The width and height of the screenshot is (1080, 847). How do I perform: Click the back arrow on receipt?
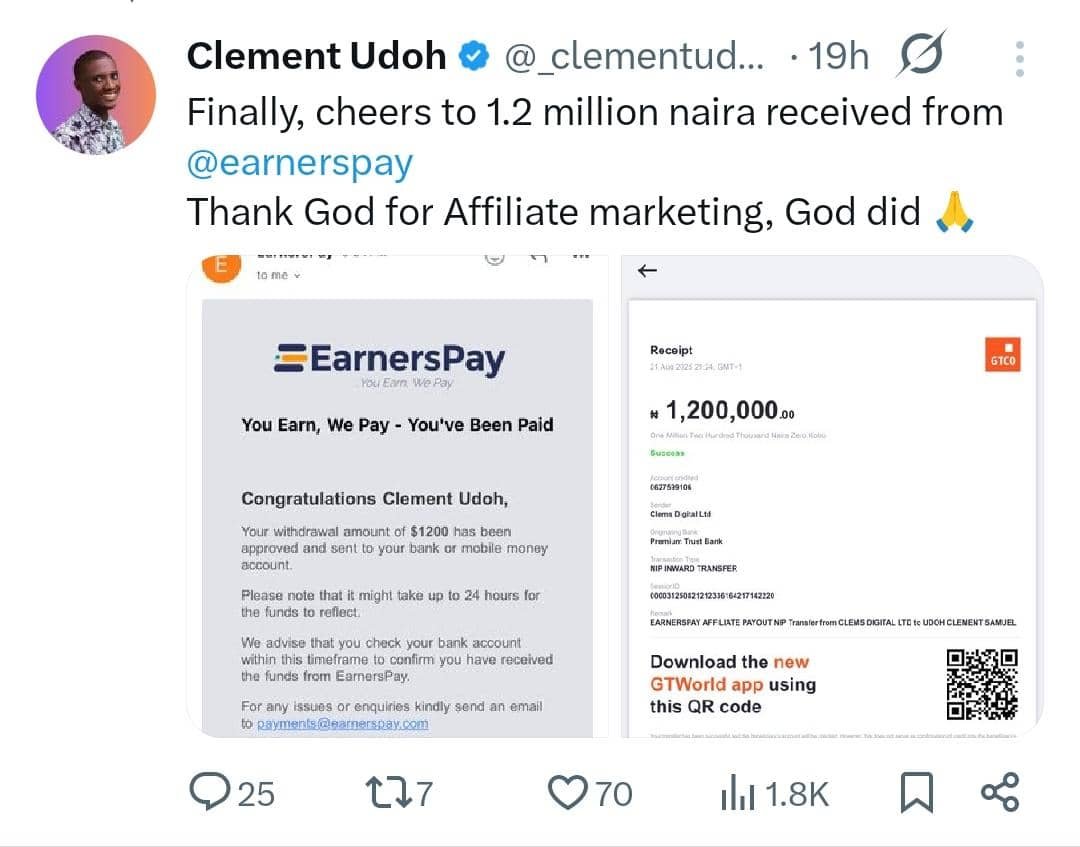coord(647,270)
